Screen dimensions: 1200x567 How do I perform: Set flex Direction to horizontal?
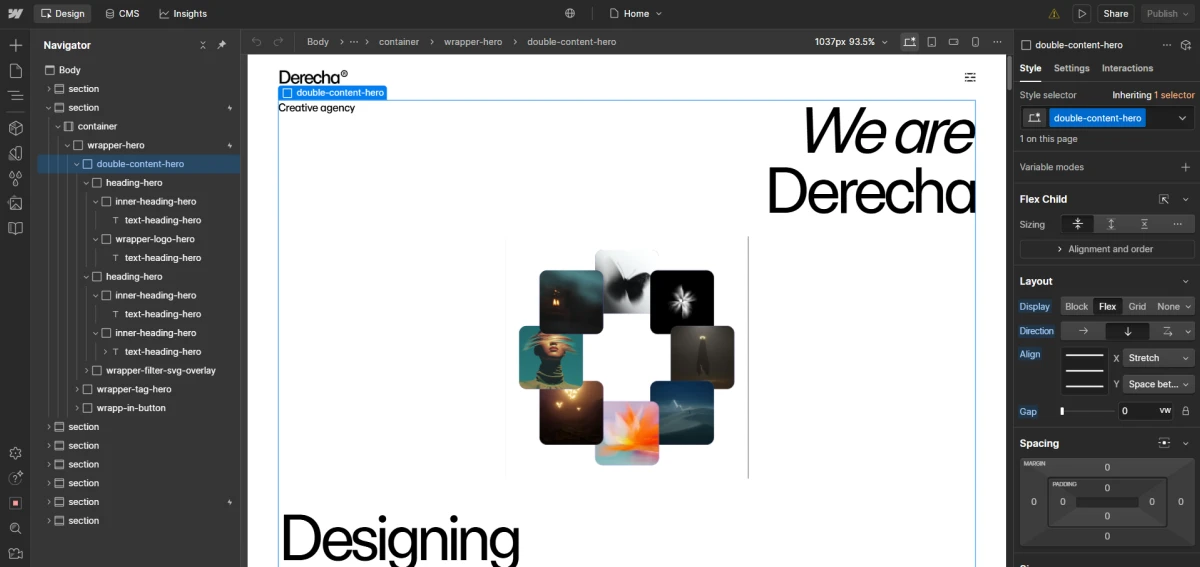[x=1083, y=331]
